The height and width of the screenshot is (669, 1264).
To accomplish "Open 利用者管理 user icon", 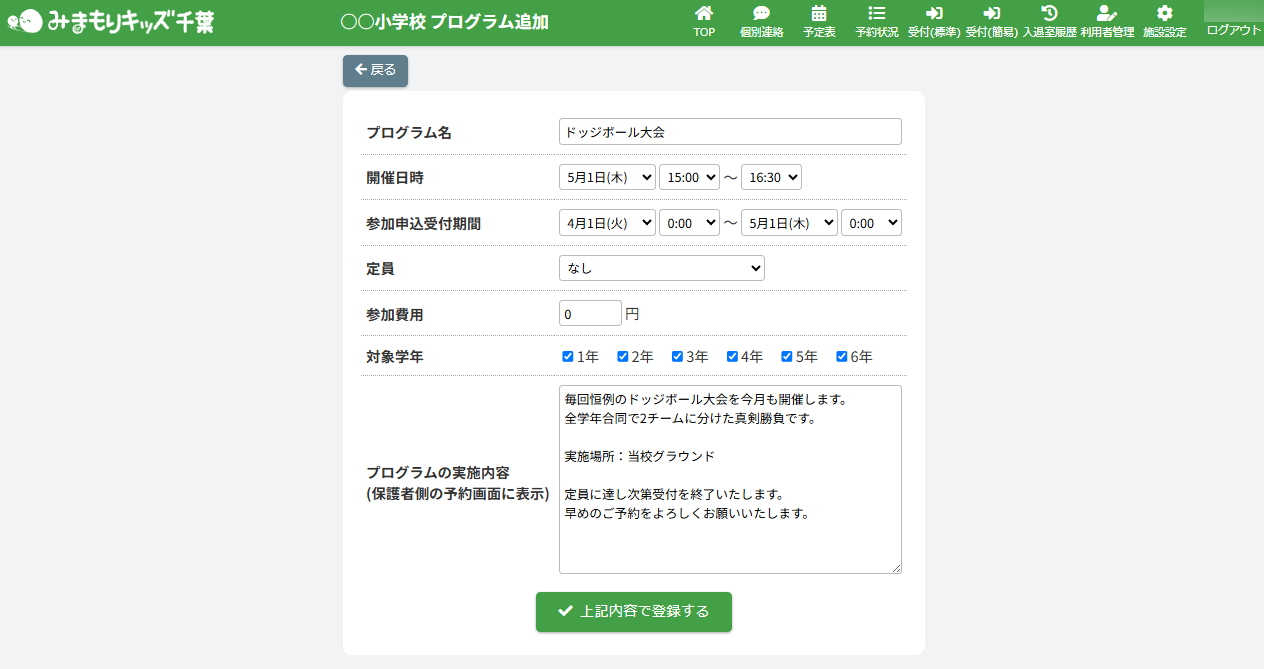I will pyautogui.click(x=1106, y=14).
